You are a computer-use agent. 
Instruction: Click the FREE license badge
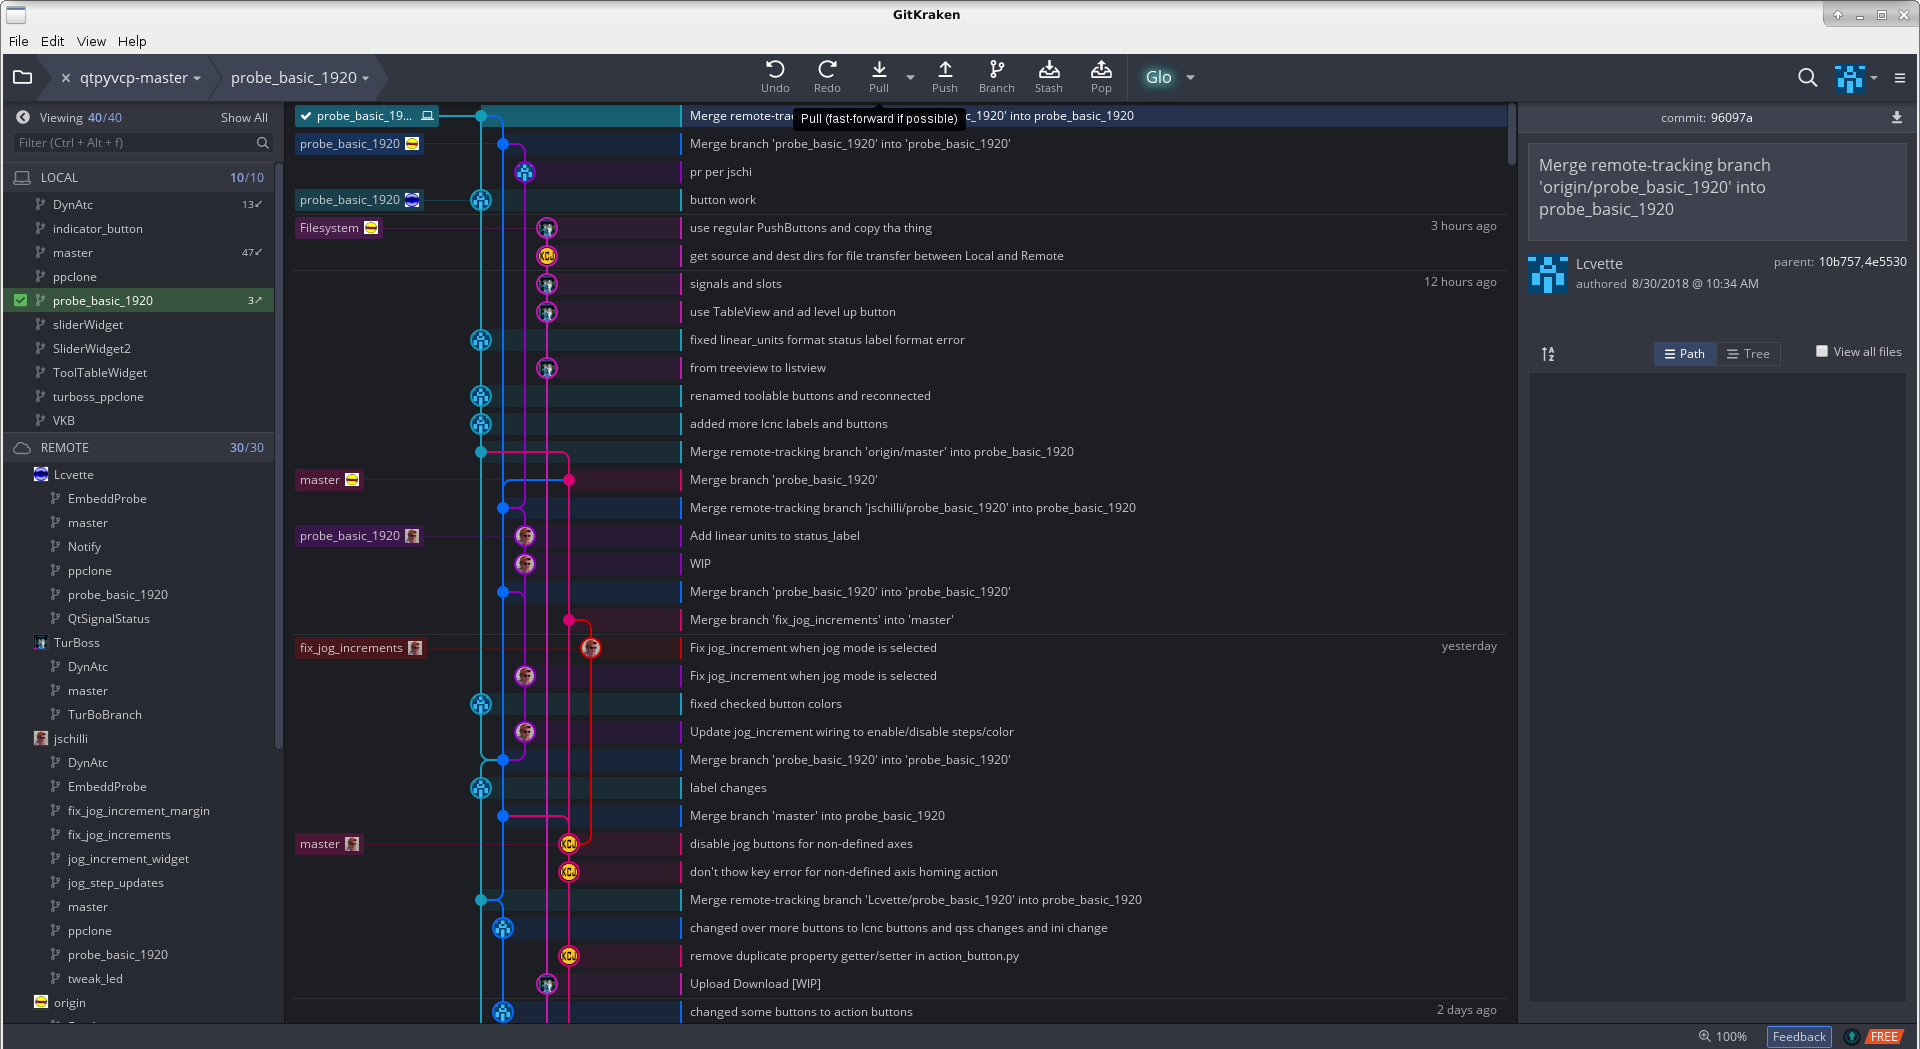point(1884,1036)
